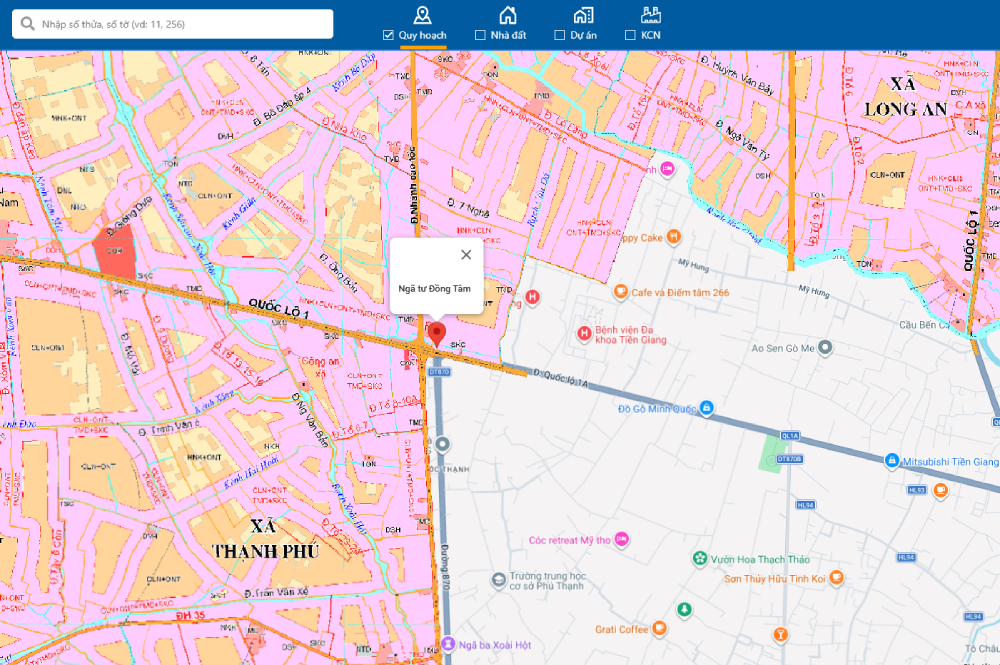Viewport: 1000px width, 665px height.
Task: Click Vườn Hoa Thạch Thảo marker
Action: 700,559
